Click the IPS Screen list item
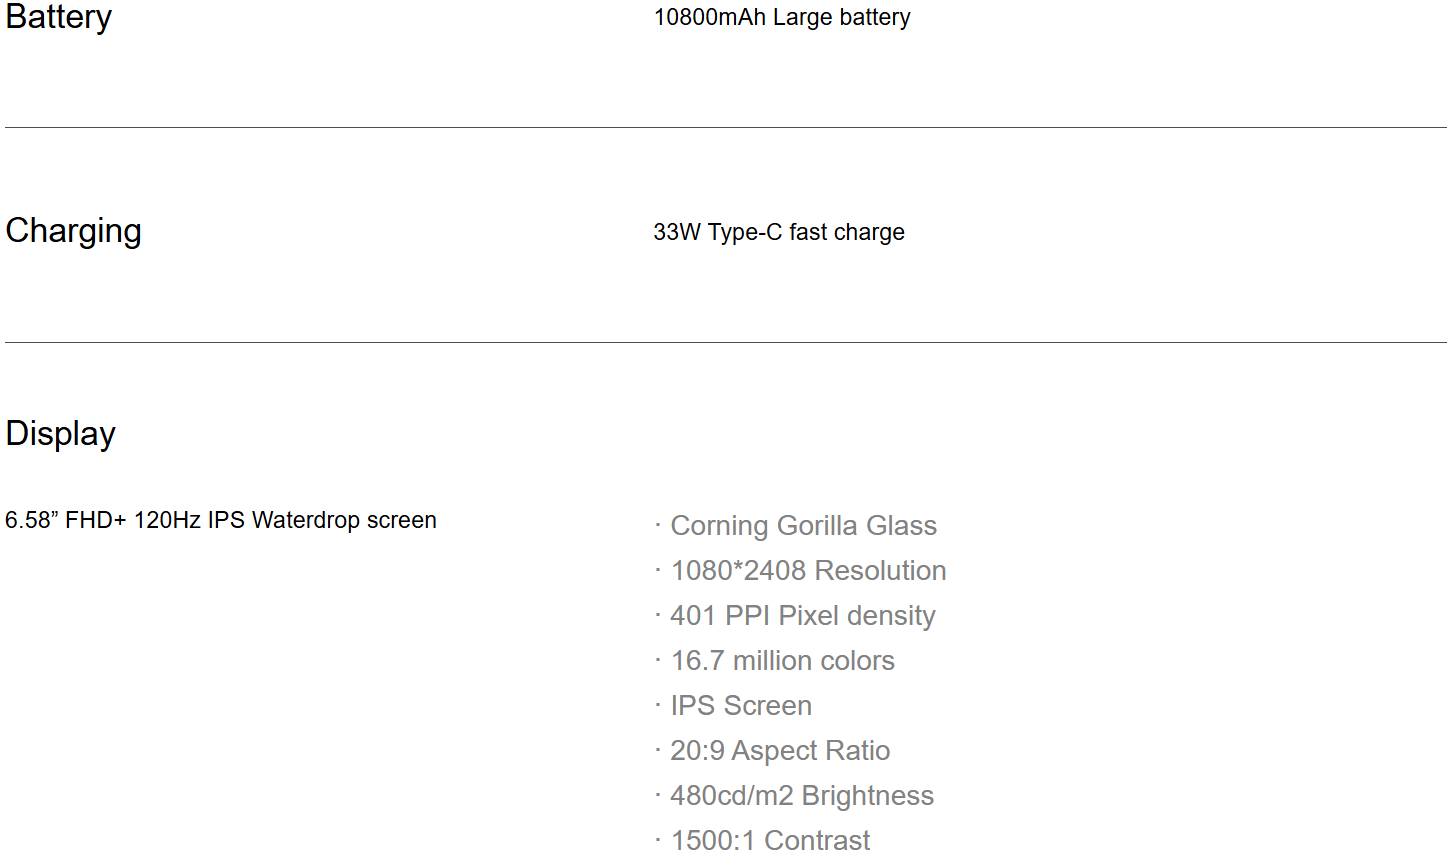The width and height of the screenshot is (1447, 856). click(741, 706)
